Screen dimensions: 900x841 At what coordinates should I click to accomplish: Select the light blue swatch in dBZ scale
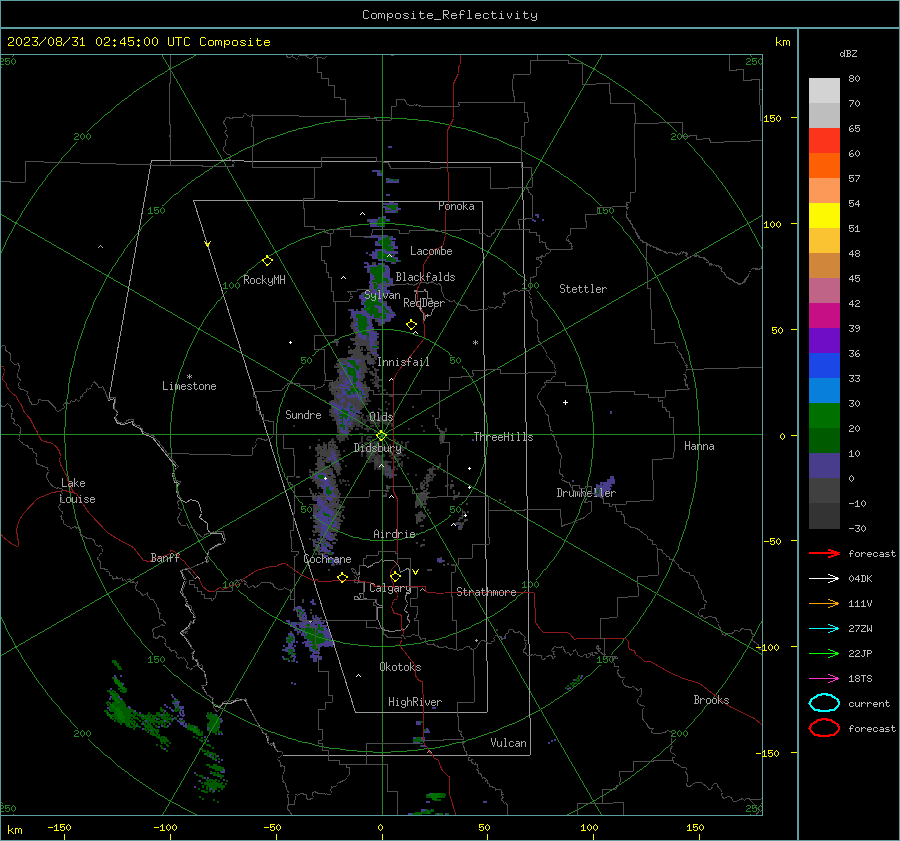[824, 390]
